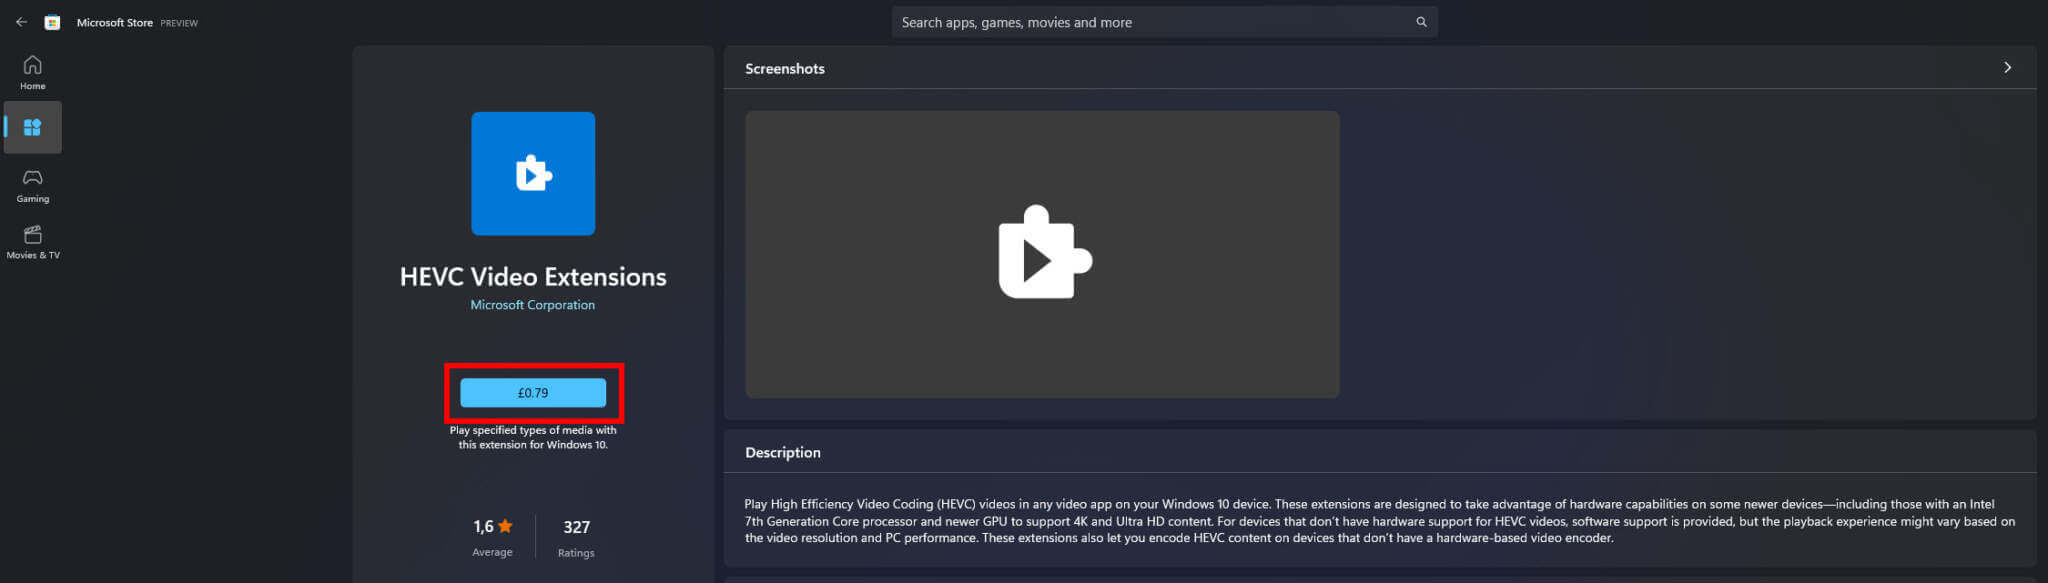
Task: Go back using the back arrow
Action: pos(21,22)
